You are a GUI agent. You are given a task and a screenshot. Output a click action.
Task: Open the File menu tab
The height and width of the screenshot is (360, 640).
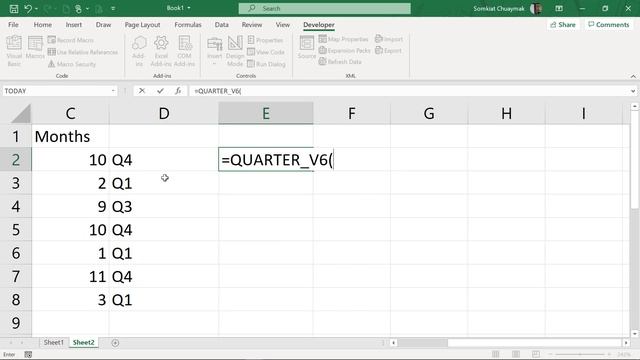[x=13, y=25]
